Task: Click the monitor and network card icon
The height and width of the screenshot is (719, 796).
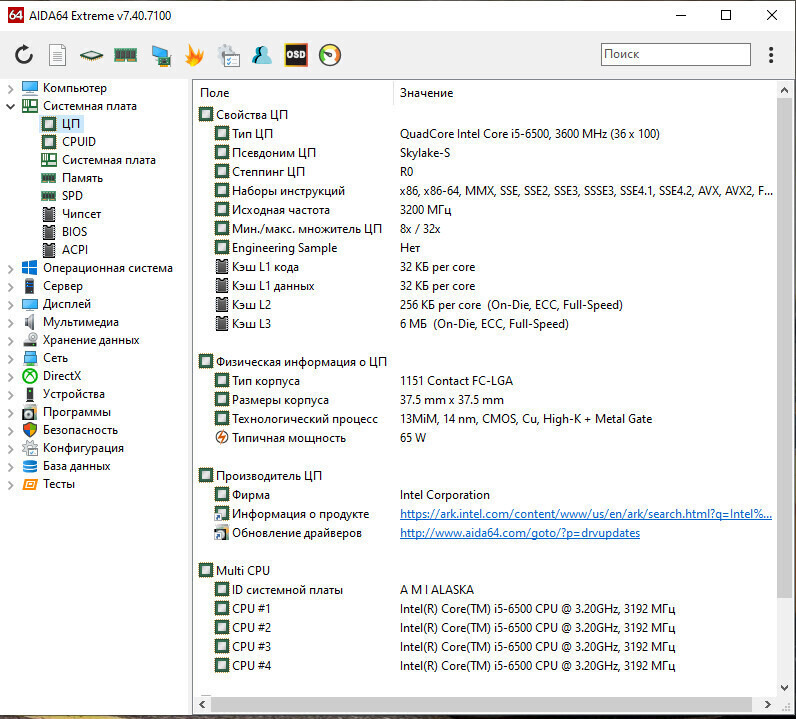Action: (x=160, y=55)
